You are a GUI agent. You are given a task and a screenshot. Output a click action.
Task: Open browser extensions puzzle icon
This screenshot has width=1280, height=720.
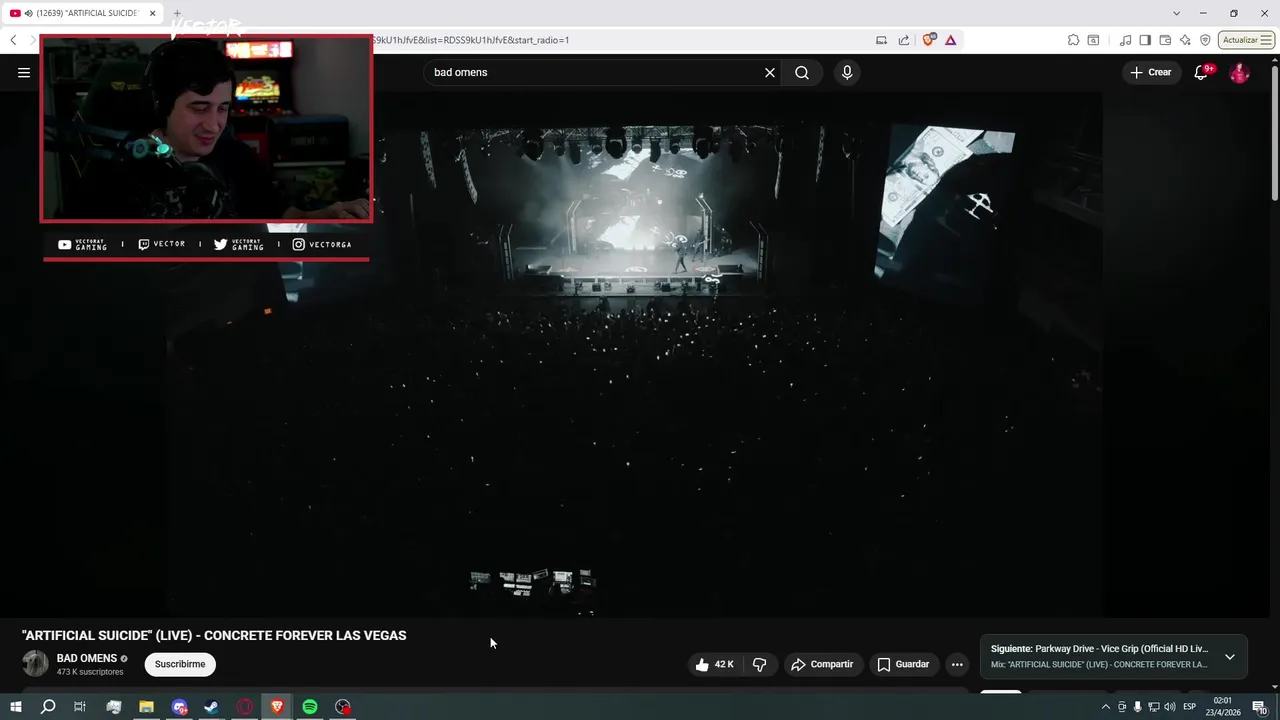pos(1073,40)
